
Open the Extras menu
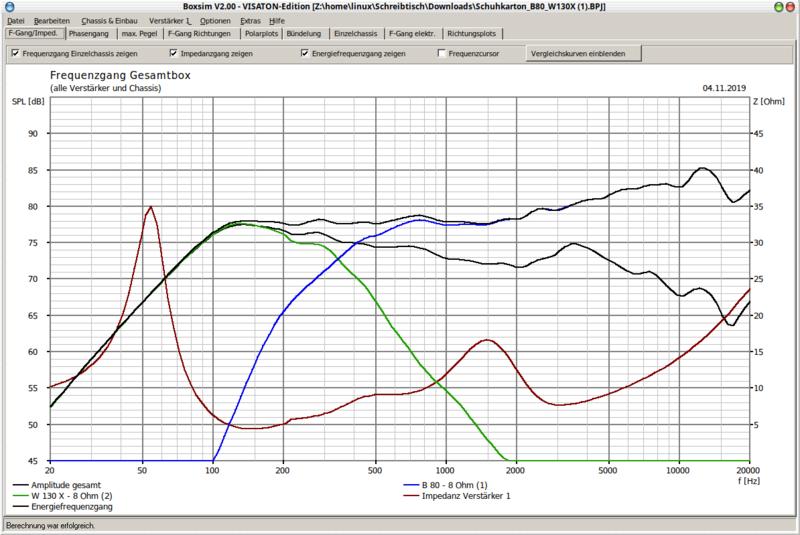pyautogui.click(x=250, y=21)
